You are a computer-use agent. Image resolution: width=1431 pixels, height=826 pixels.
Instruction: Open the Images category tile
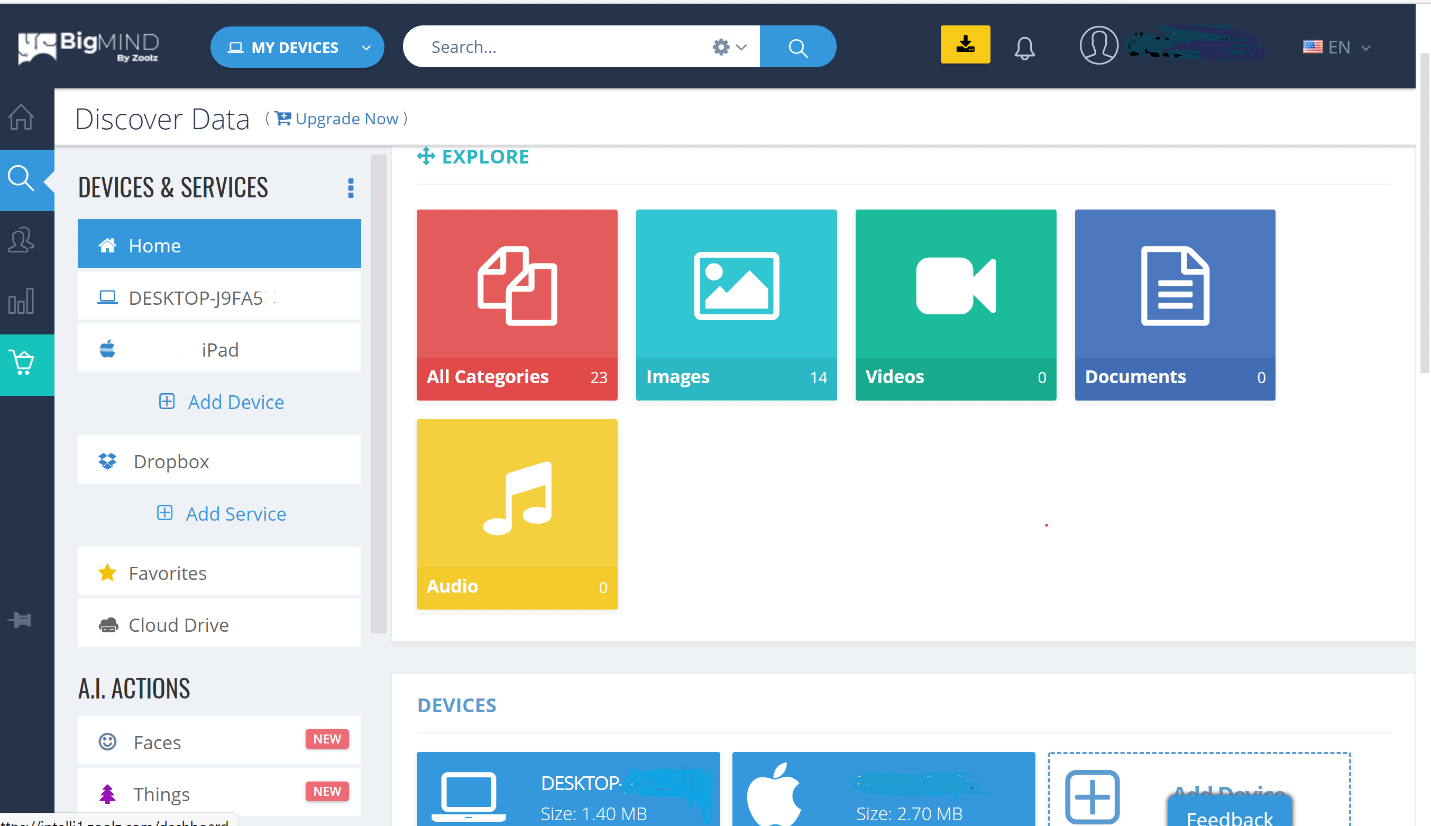pyautogui.click(x=736, y=305)
